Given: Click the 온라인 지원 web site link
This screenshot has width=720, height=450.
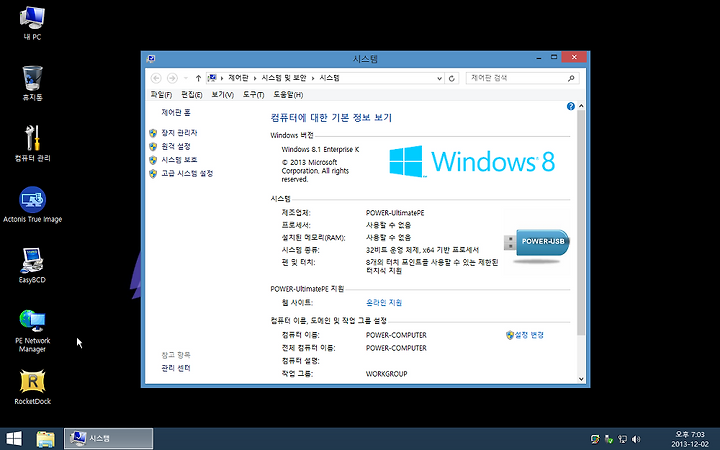Looking at the screenshot, I should click(384, 303).
